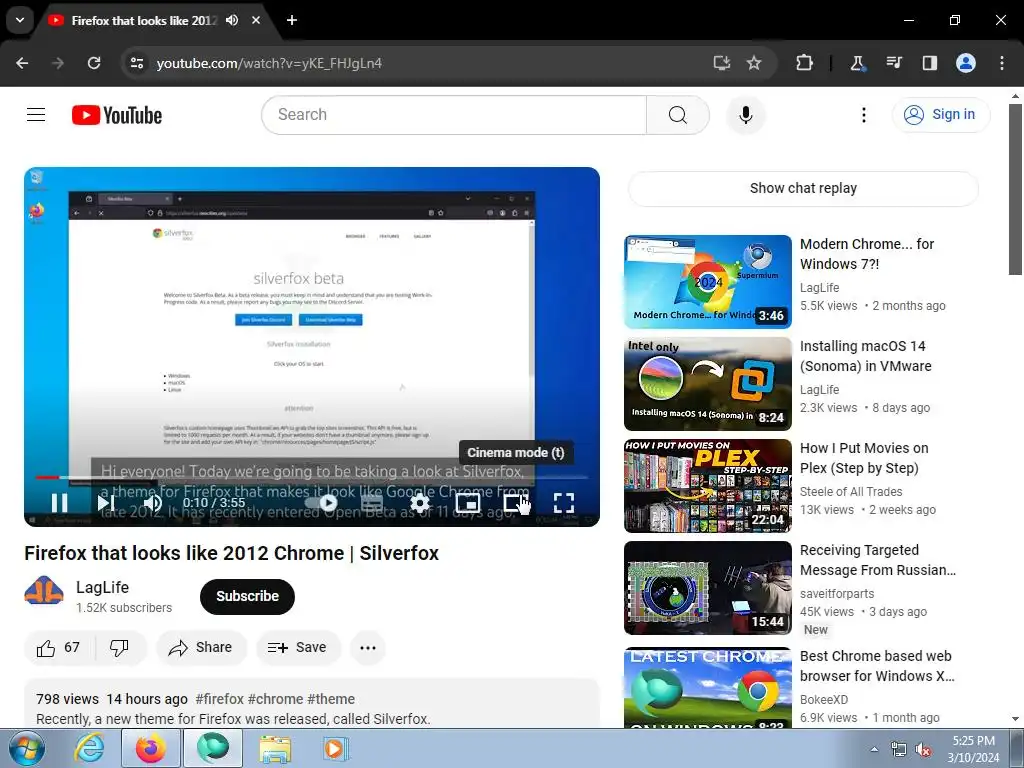This screenshot has height=768, width=1024.
Task: Enable miniplayer mode
Action: (x=468, y=503)
